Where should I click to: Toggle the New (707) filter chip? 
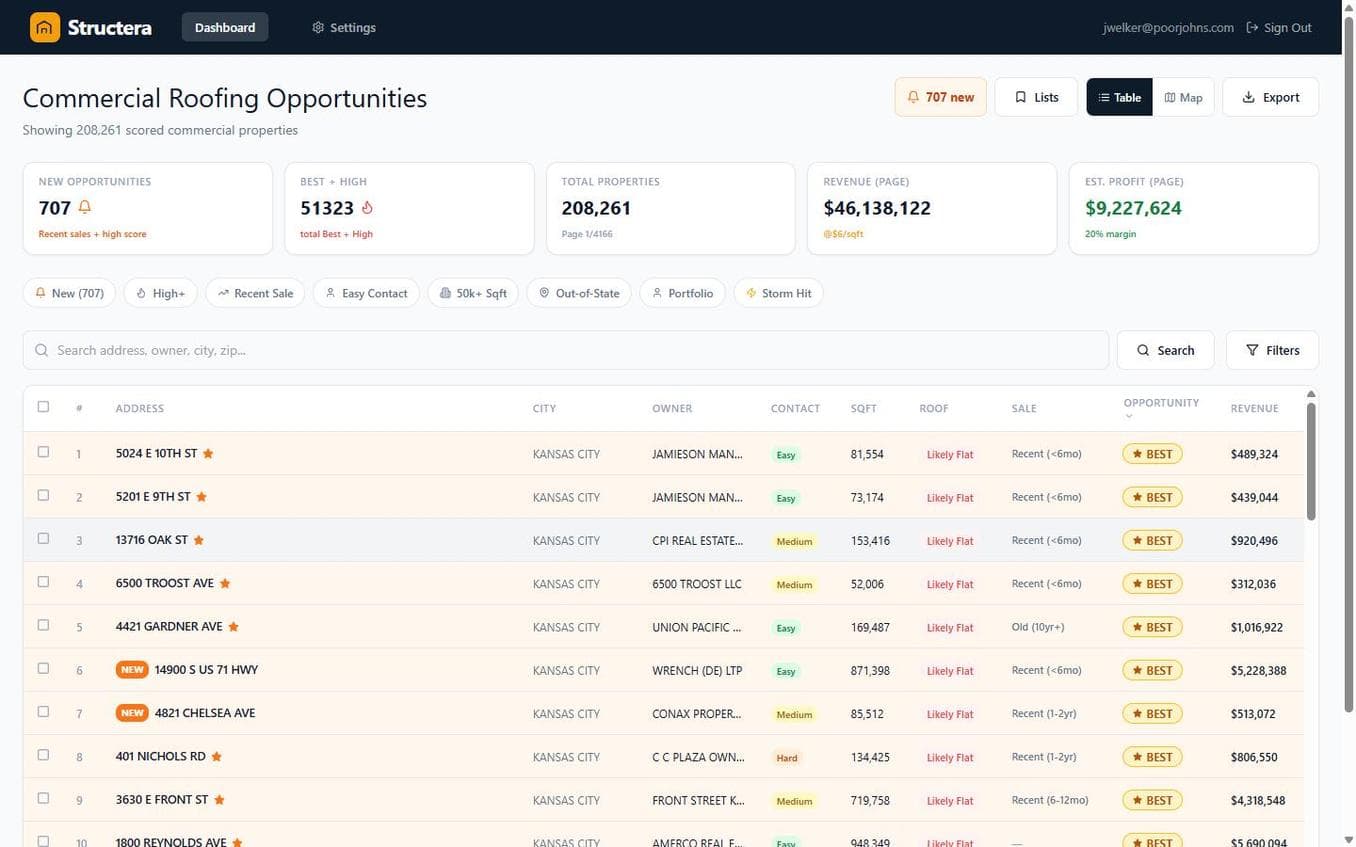pos(68,293)
